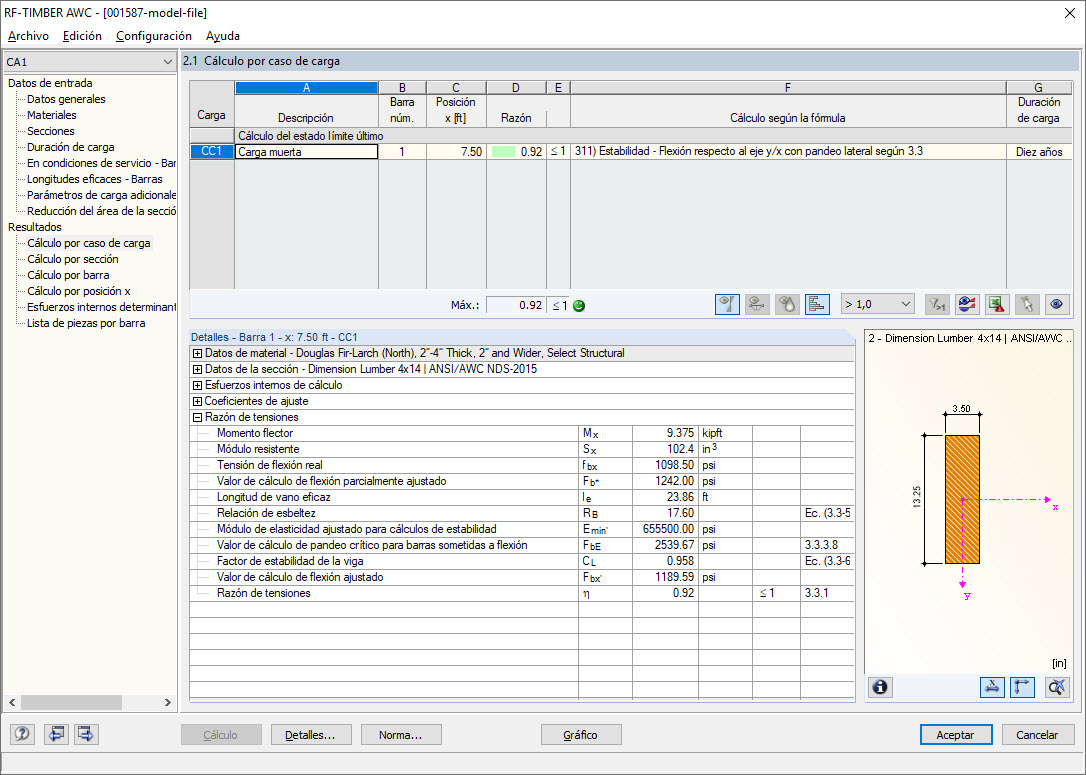Go to next window arrow icon

coord(86,734)
